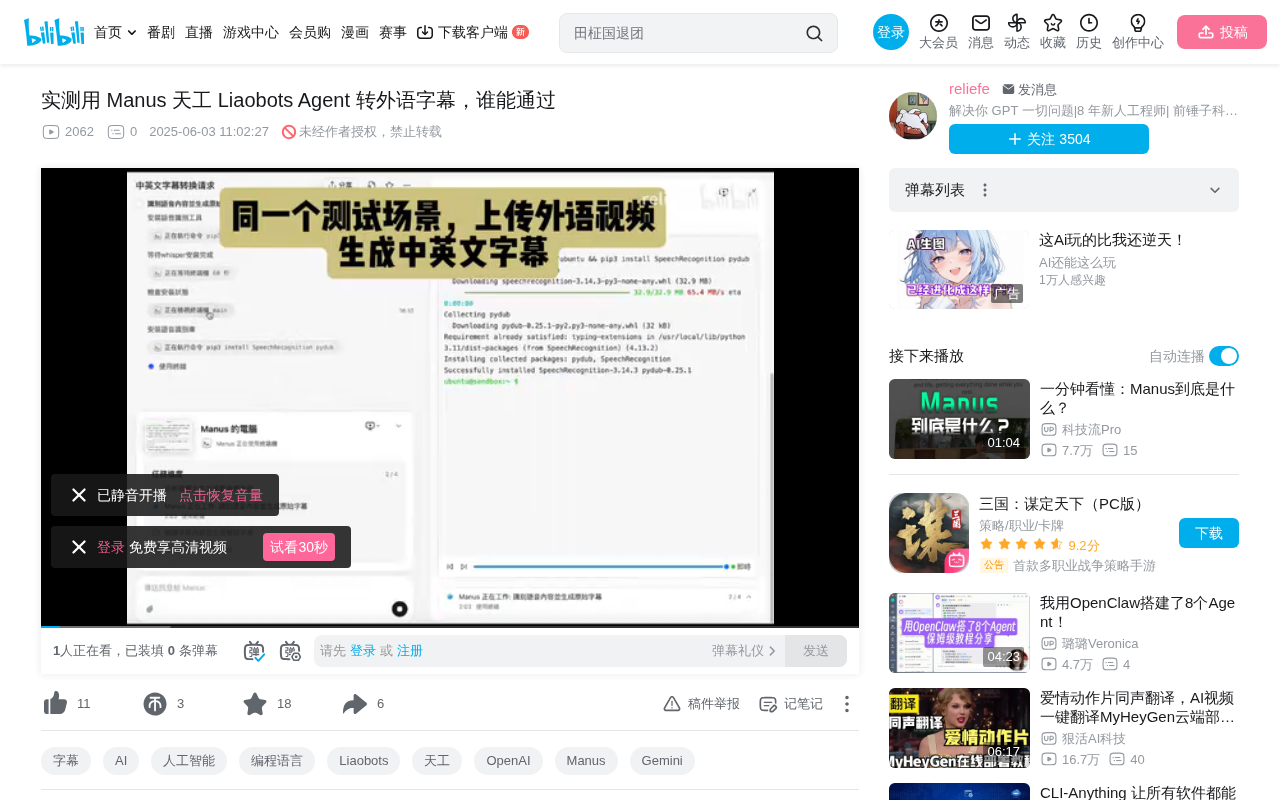Open danmaku settings icon
The width and height of the screenshot is (1280, 800).
pyautogui.click(x=290, y=651)
